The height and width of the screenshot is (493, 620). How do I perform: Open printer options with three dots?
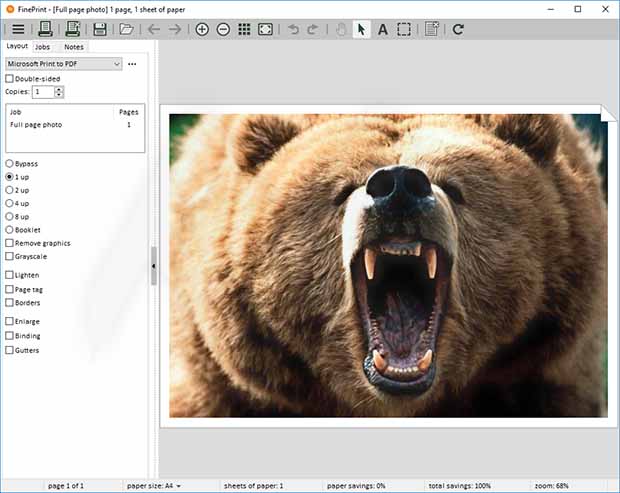(132, 64)
